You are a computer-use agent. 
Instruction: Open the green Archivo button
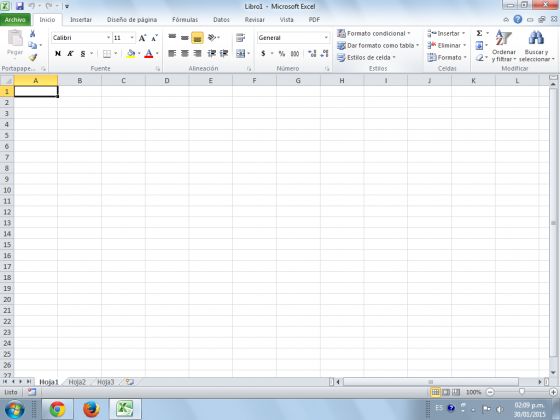[x=15, y=20]
